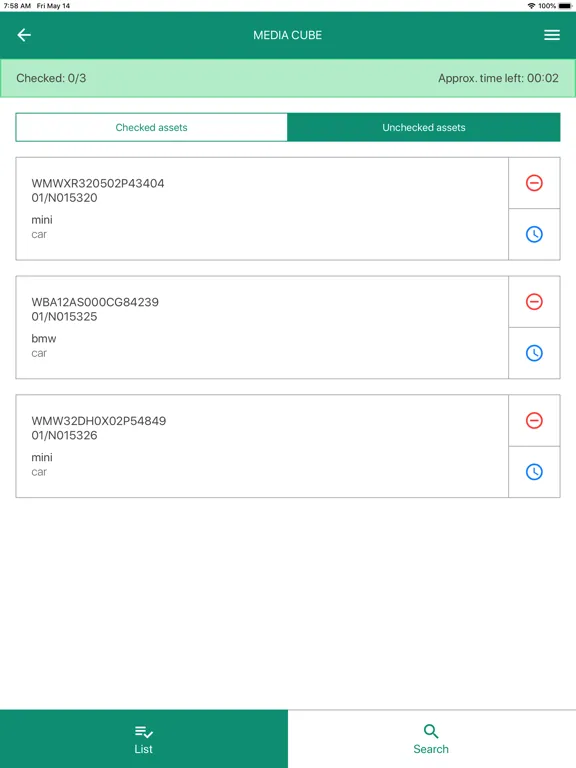Click blue clock icon for WBA12AS000CG84239

click(534, 353)
